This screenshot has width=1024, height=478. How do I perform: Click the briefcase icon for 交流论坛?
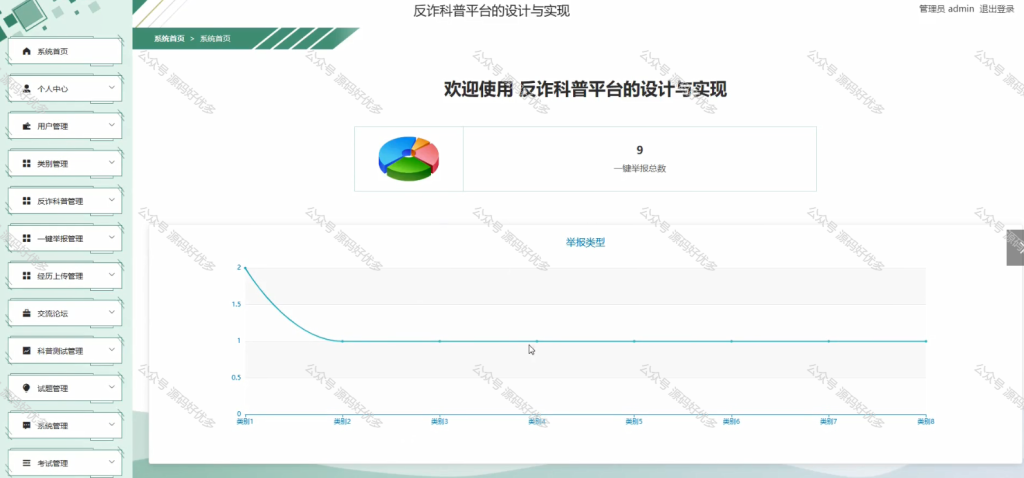click(27, 313)
